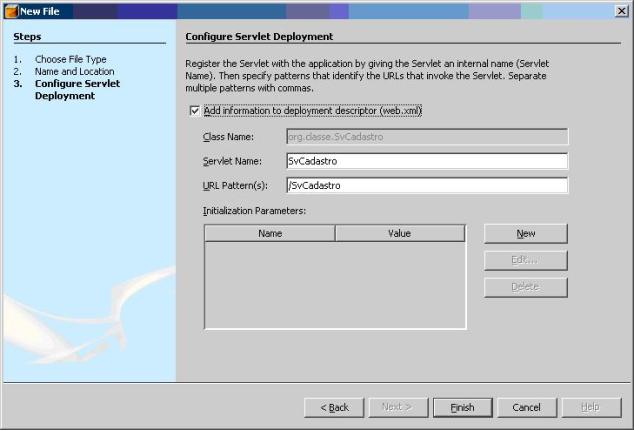The image size is (634, 430).
Task: Click the Configure Servlet Deployment heading
Action: (x=259, y=36)
